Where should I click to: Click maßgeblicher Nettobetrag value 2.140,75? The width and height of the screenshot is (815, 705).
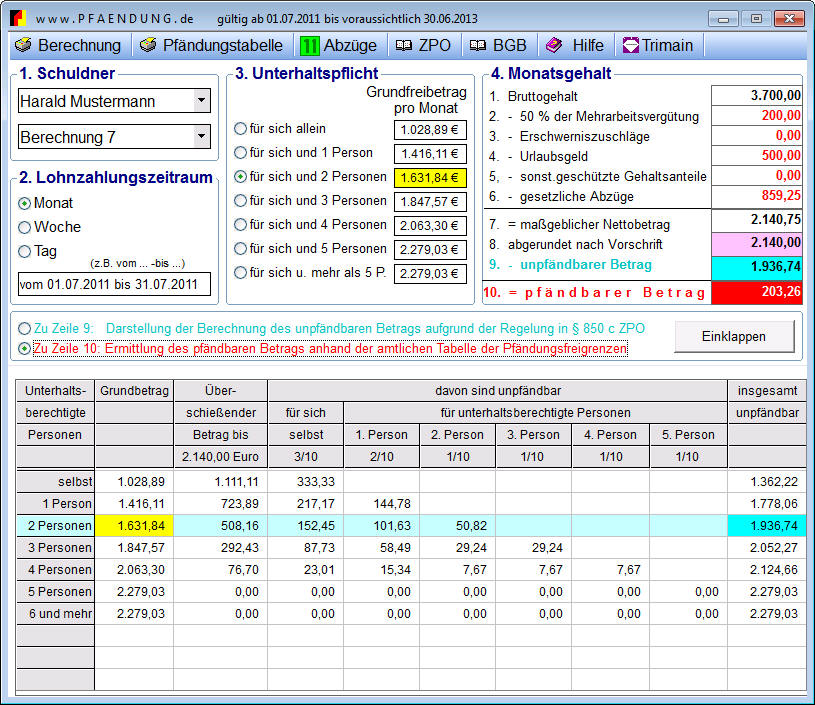pos(756,220)
